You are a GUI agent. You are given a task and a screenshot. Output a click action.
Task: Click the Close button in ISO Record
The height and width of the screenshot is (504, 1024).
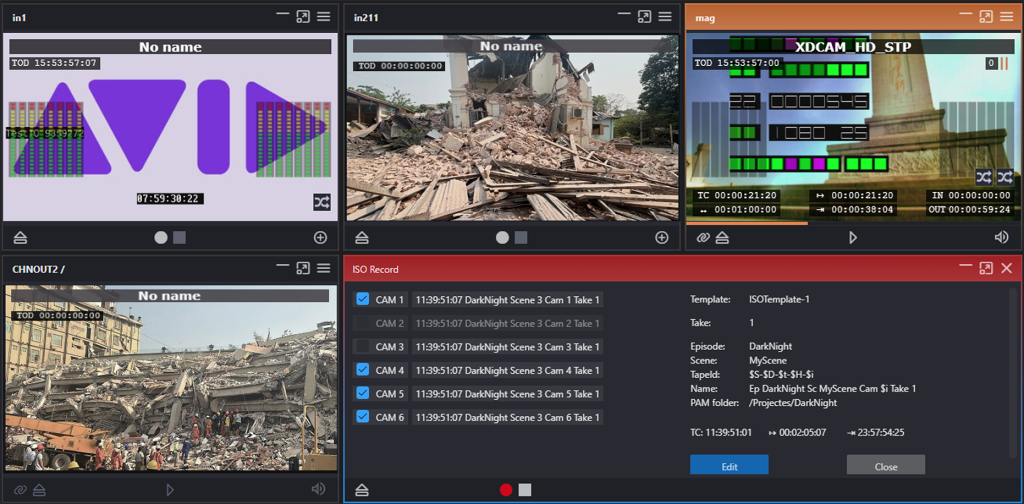click(885, 466)
